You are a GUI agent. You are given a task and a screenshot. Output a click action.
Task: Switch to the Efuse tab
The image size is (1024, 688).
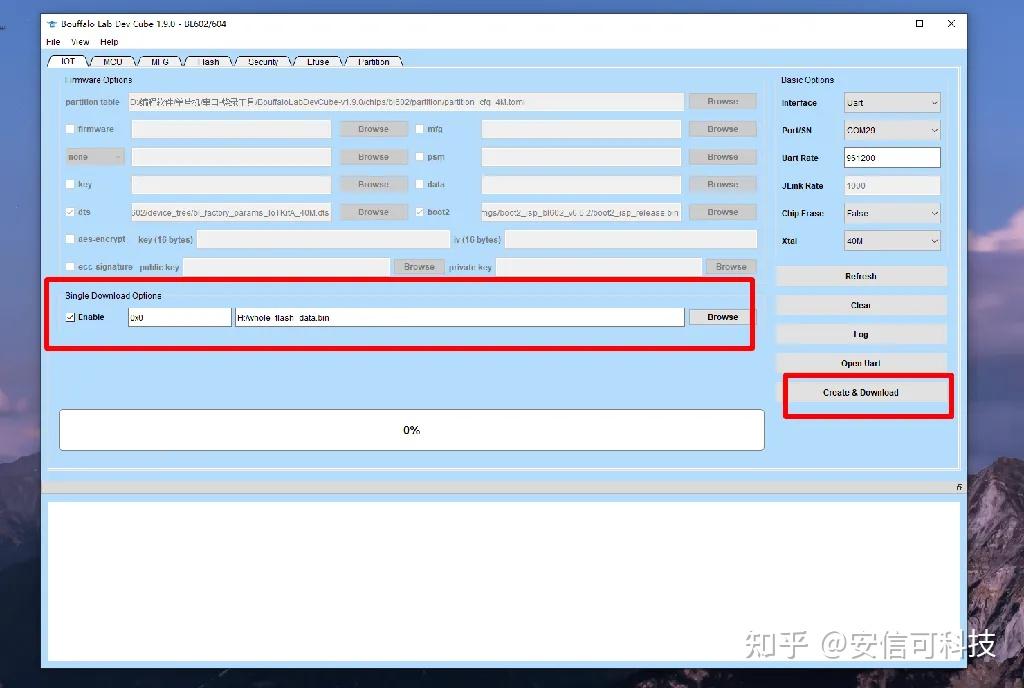pyautogui.click(x=318, y=61)
